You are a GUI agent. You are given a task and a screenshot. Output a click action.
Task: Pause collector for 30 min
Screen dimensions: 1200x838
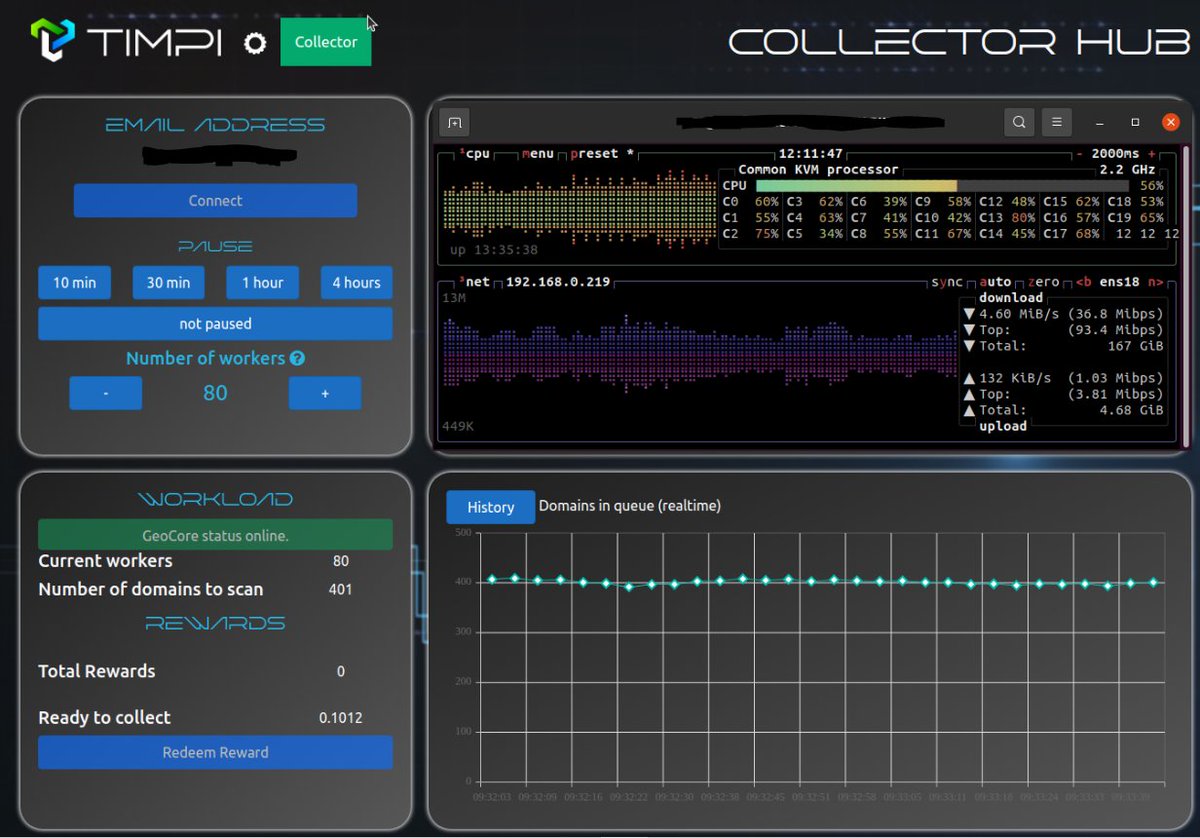[x=168, y=283]
